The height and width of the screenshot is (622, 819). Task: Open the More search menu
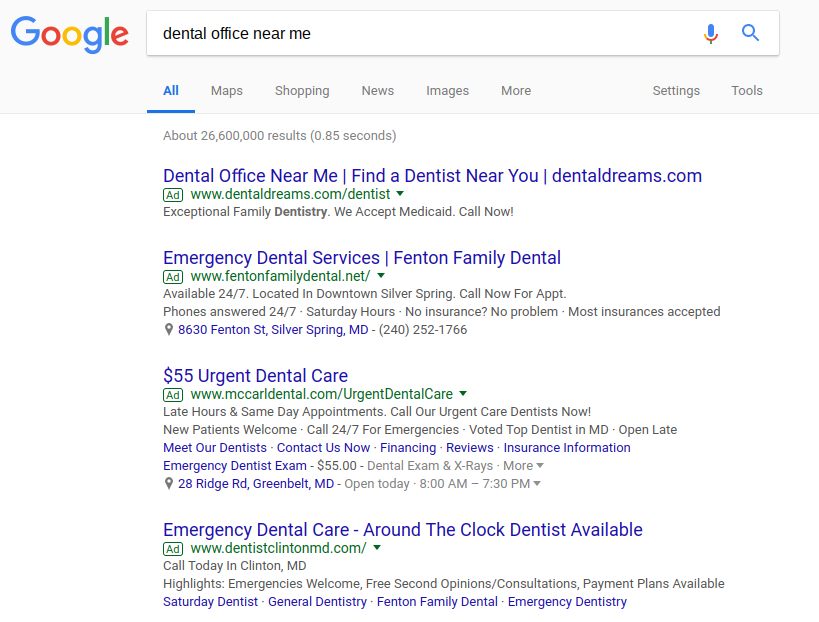click(516, 91)
